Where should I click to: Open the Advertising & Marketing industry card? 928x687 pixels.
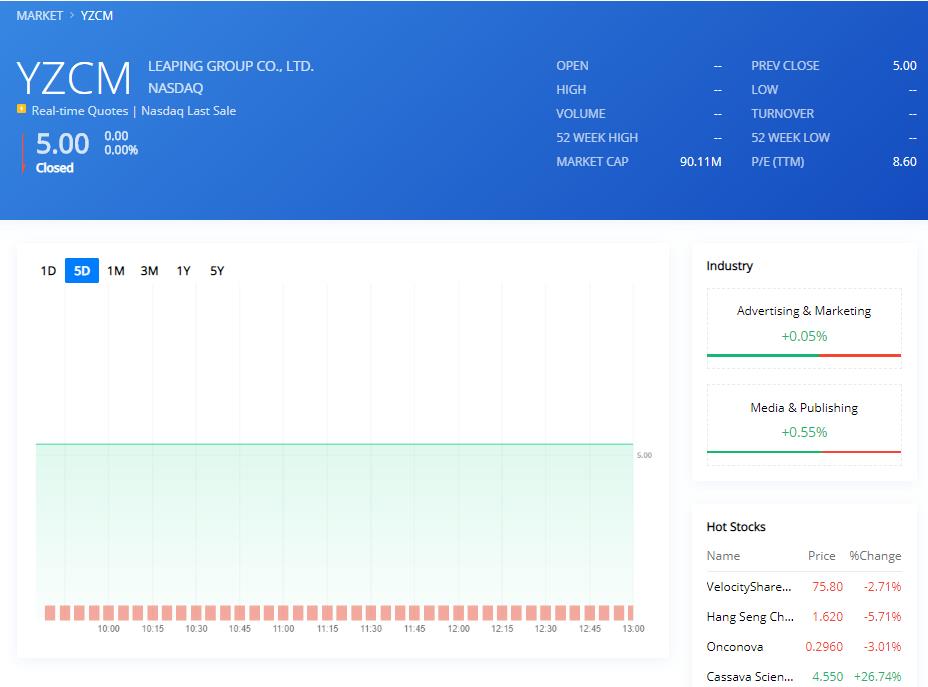(x=803, y=322)
